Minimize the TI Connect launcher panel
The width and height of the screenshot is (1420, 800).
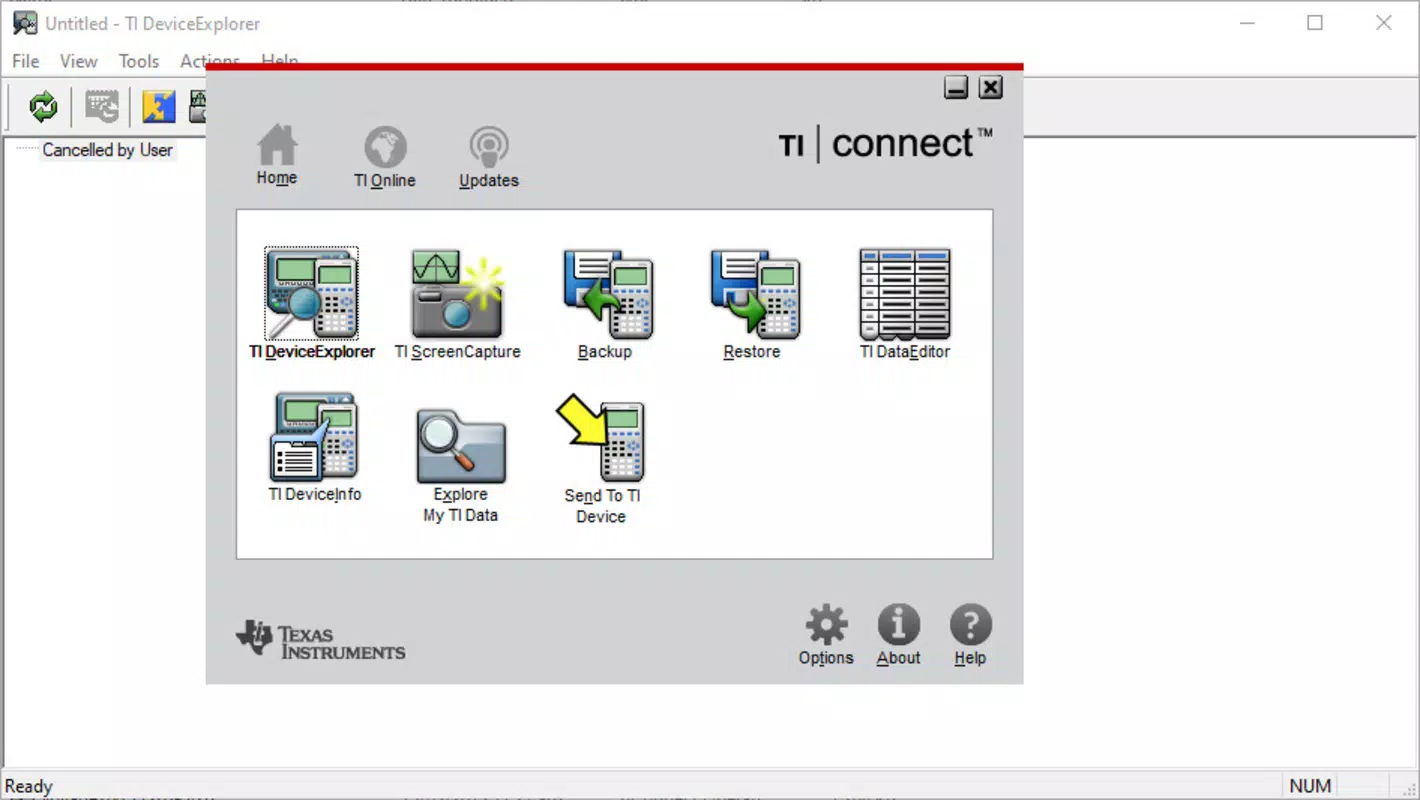coord(956,88)
